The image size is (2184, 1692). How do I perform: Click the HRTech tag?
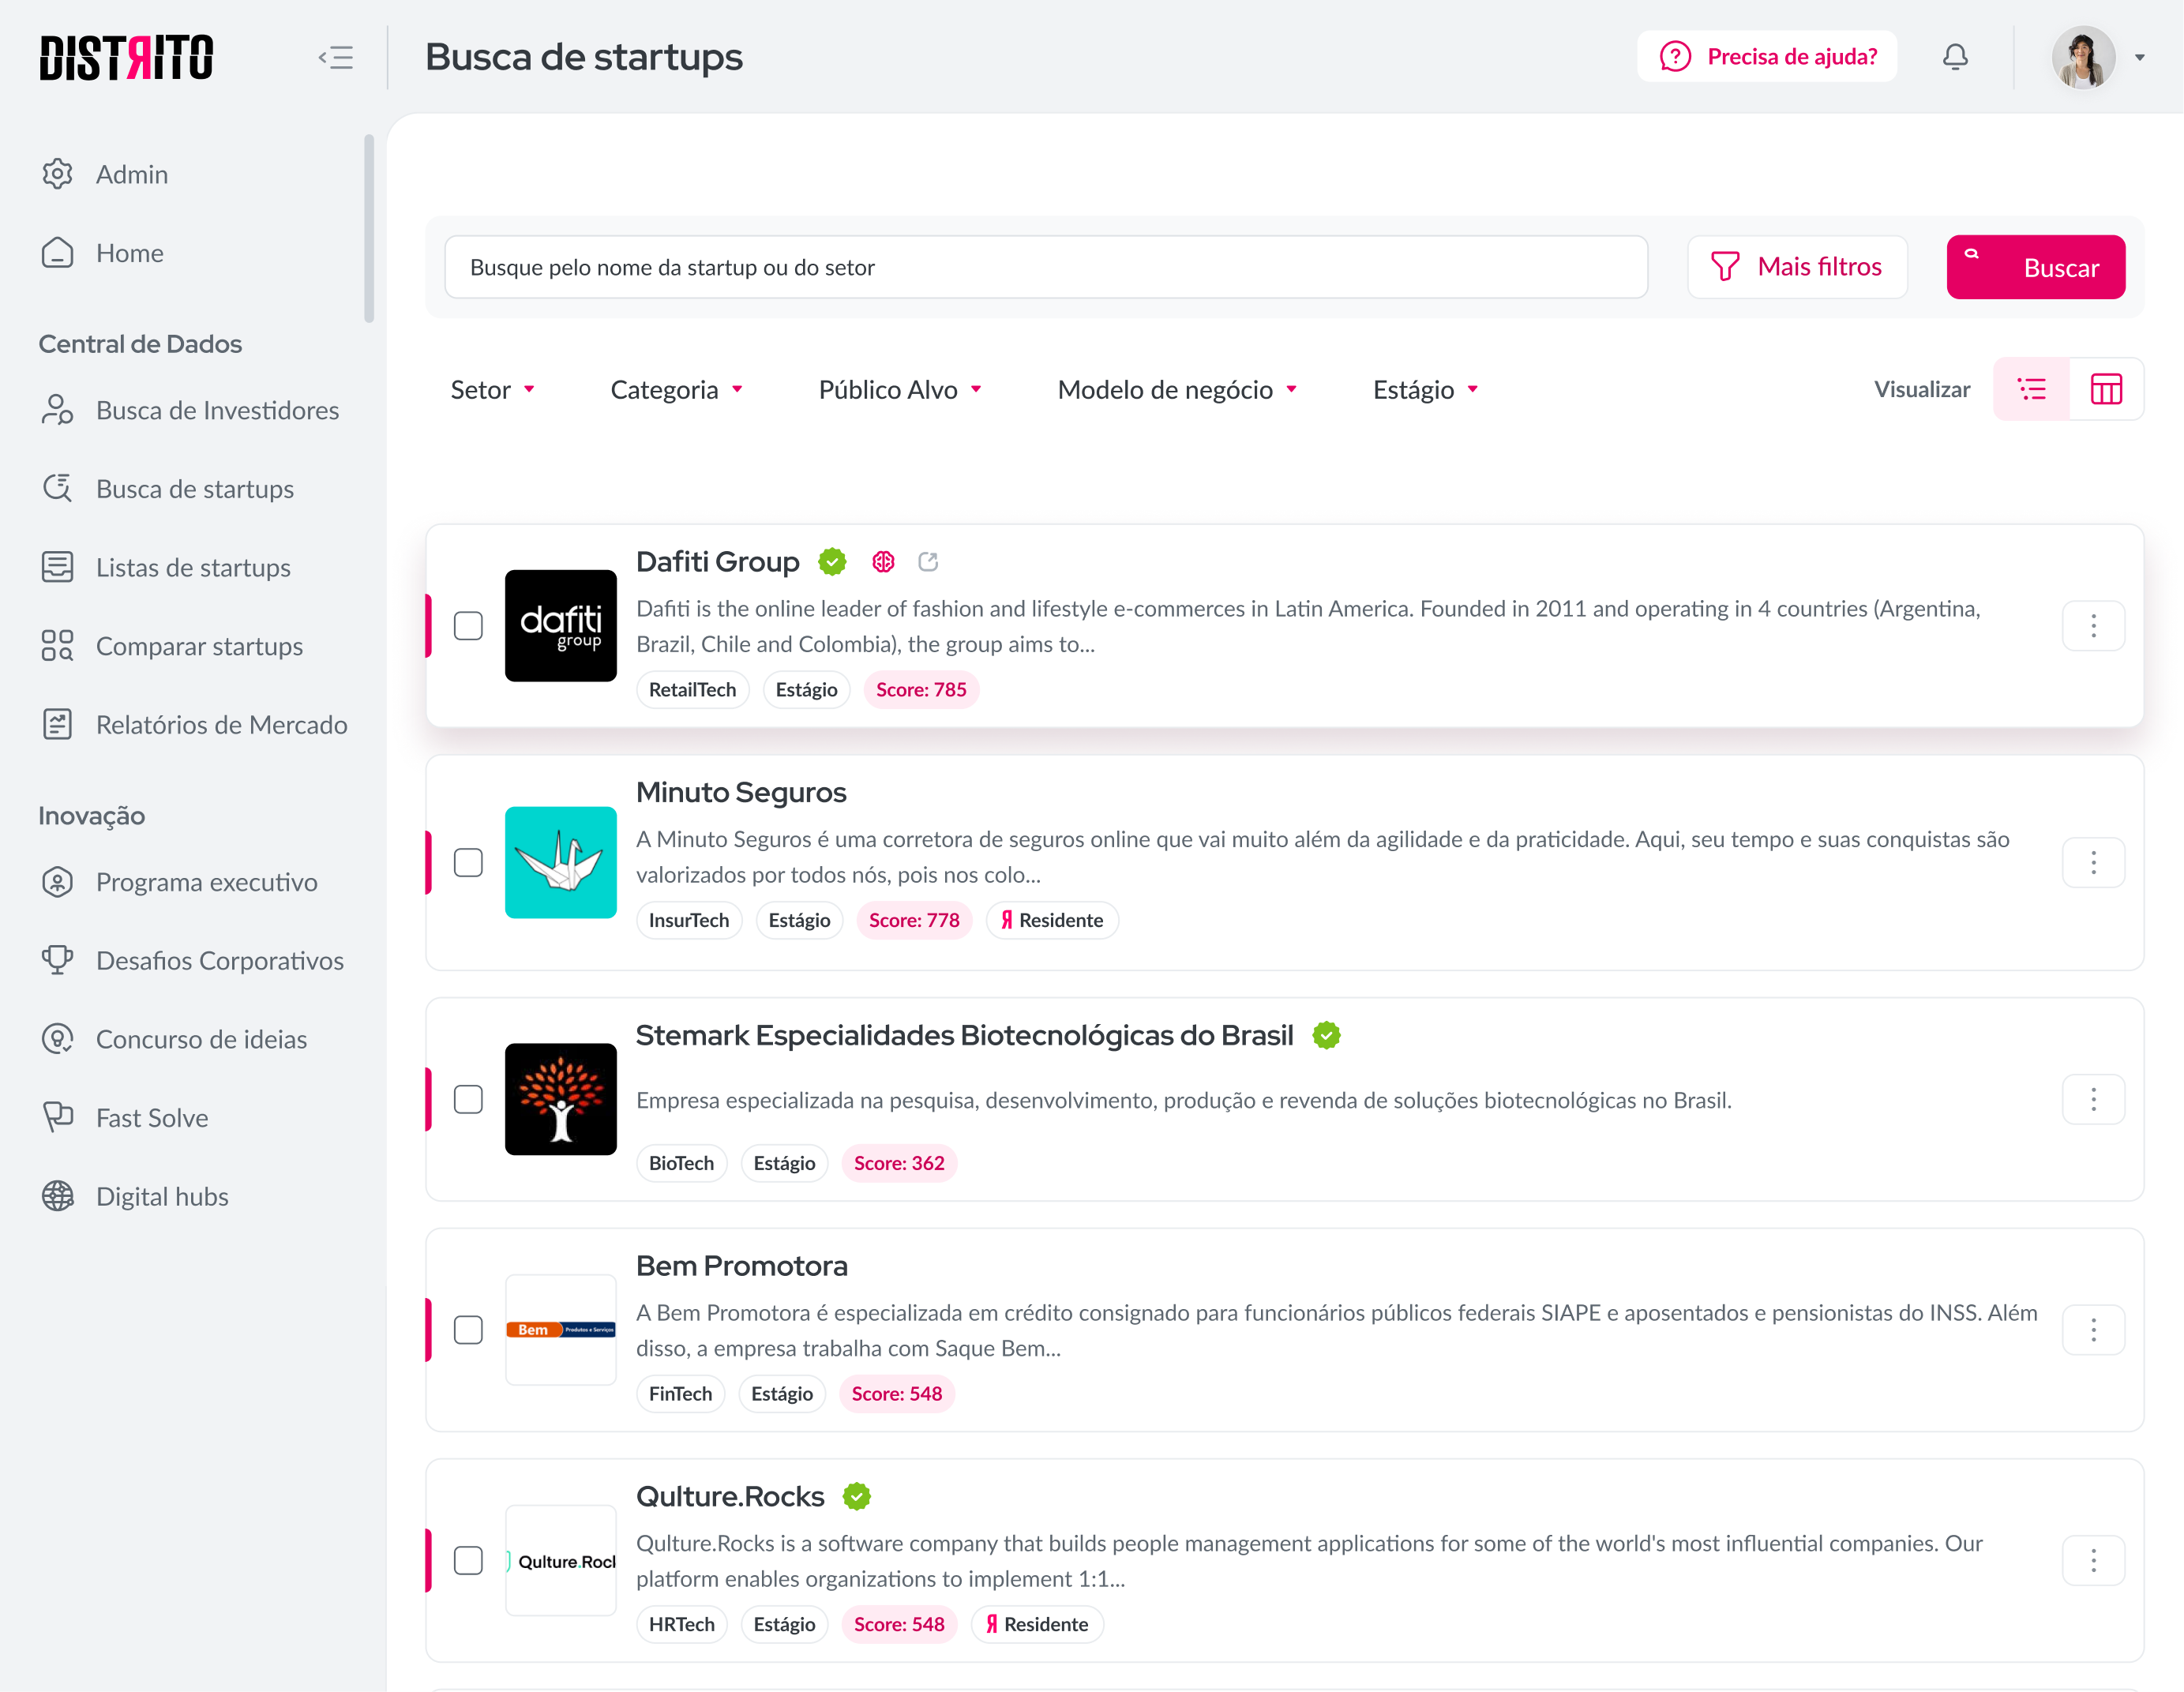coord(682,1624)
